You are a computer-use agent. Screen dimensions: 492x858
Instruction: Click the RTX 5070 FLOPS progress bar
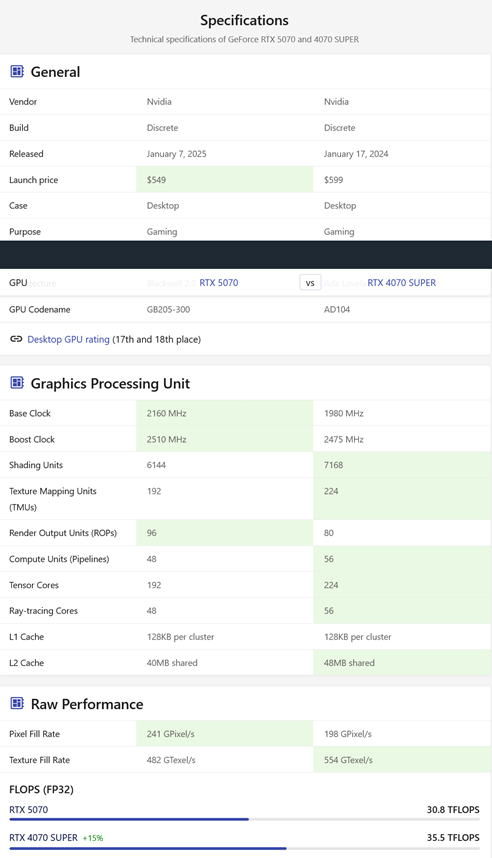click(245, 819)
